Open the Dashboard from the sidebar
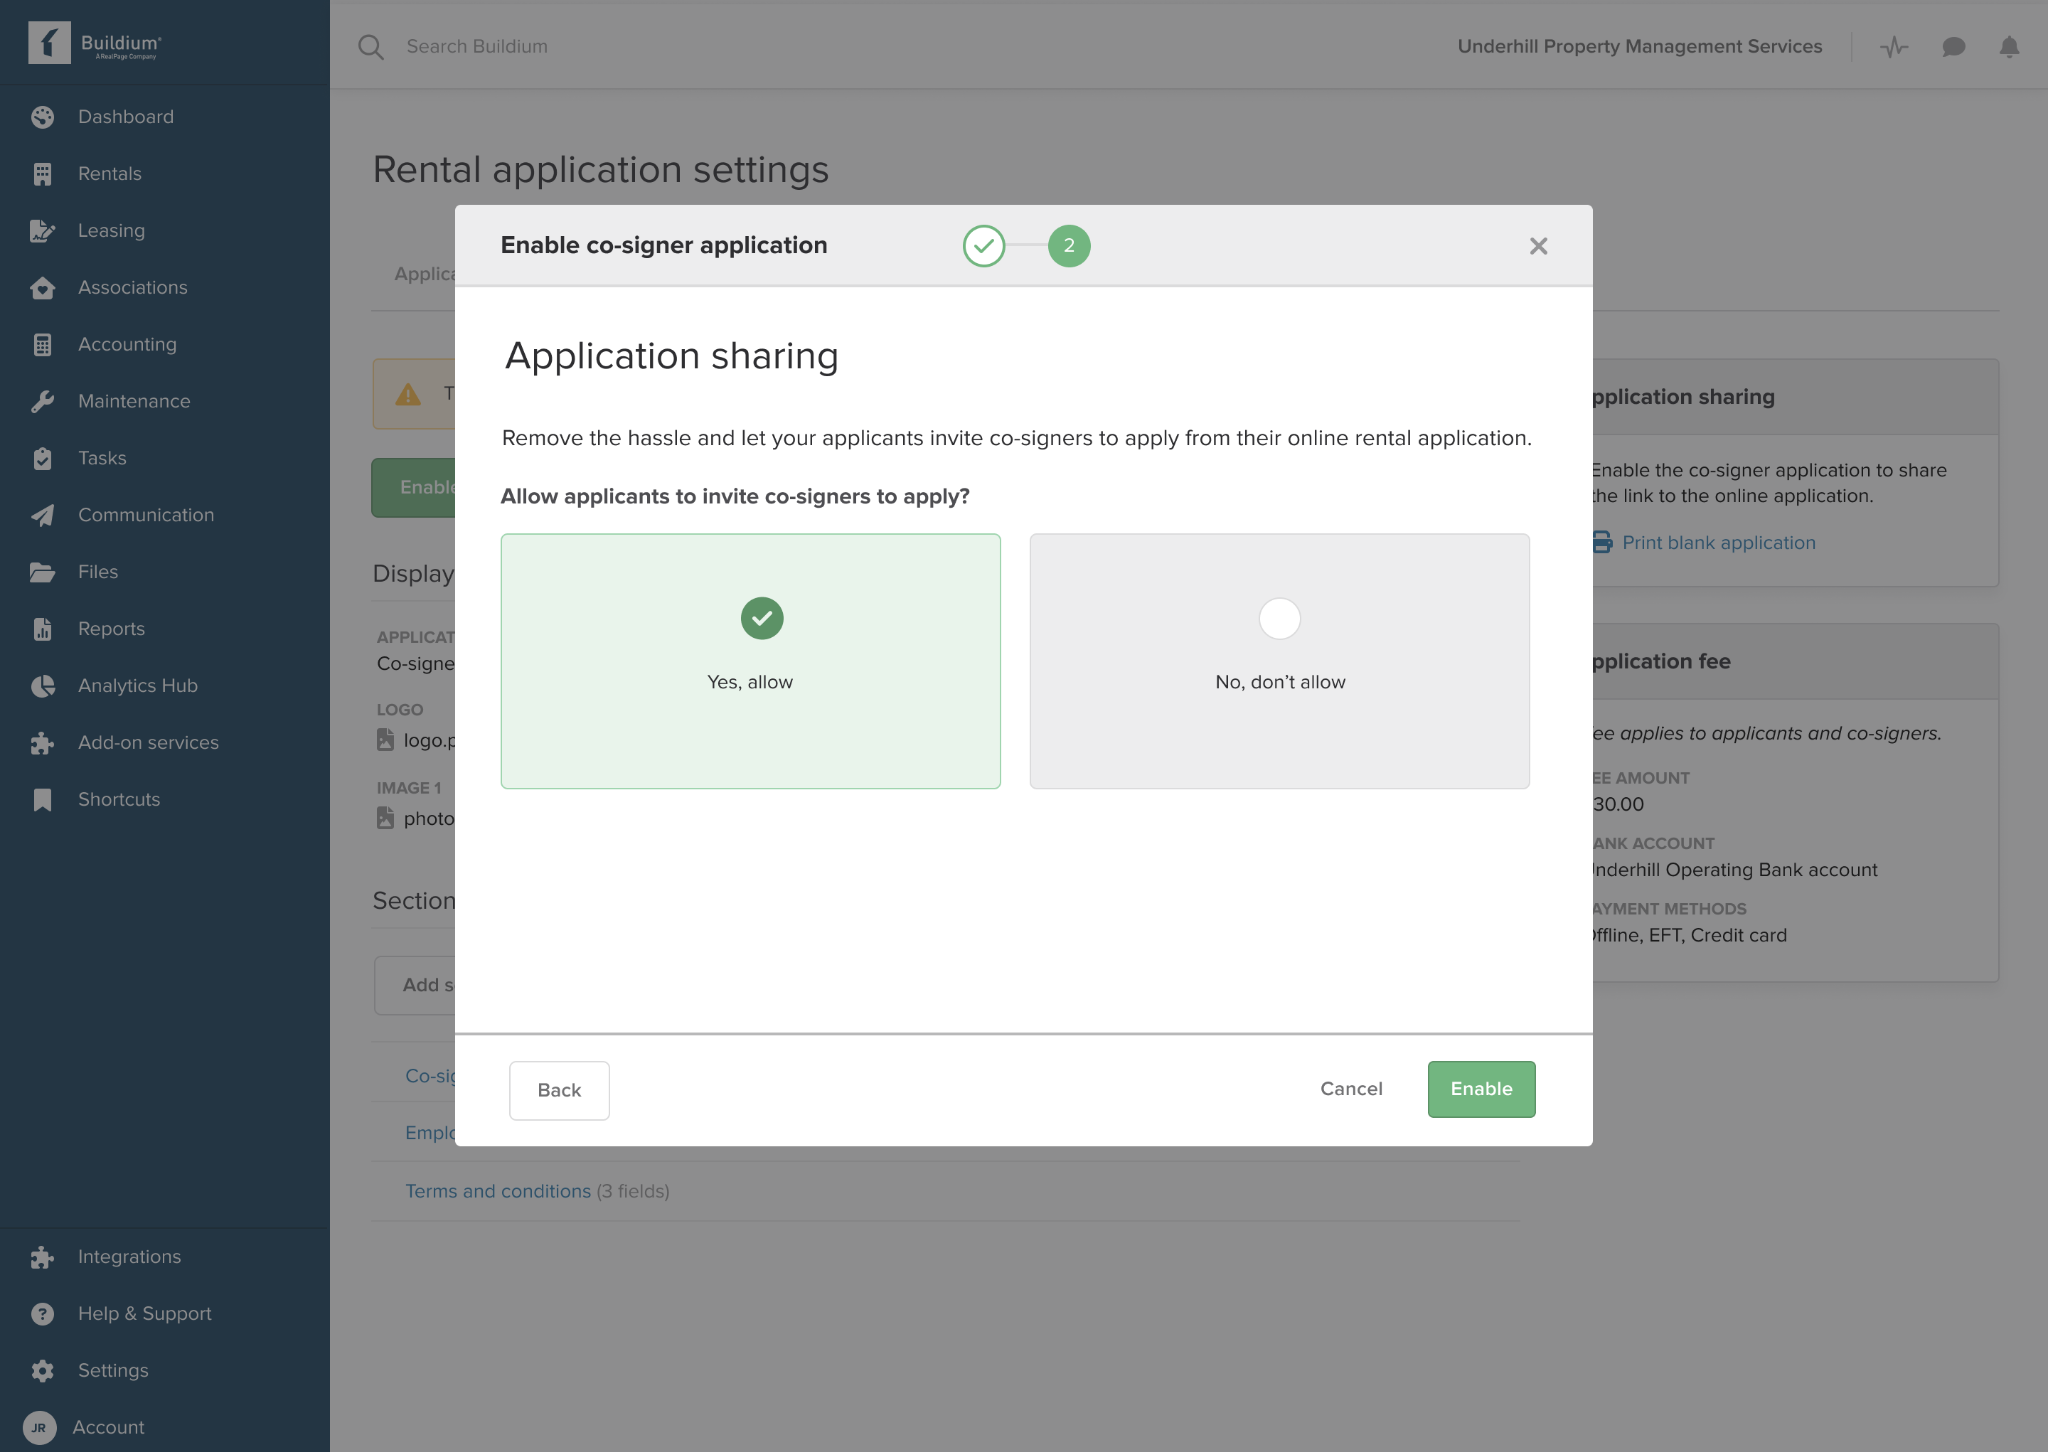The image size is (2048, 1452). pos(126,116)
